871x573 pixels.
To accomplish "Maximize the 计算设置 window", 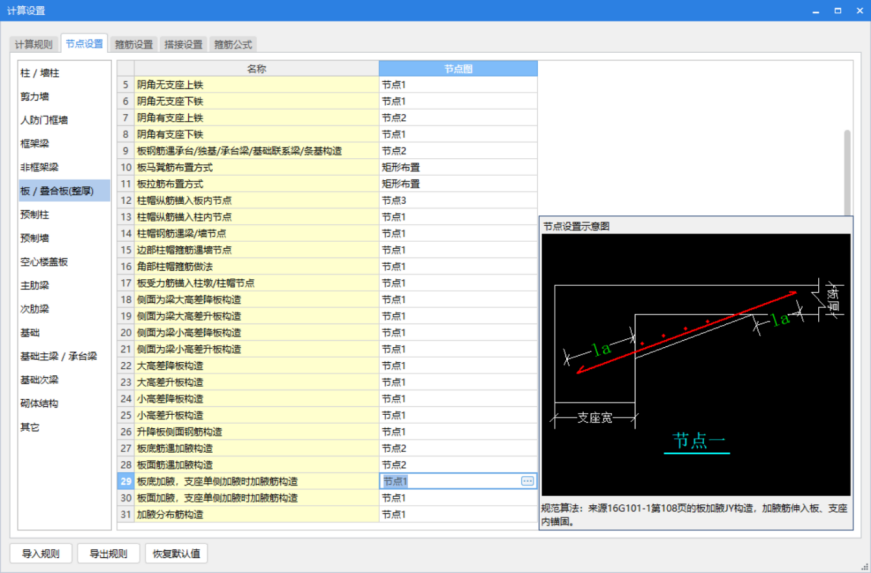I will (x=838, y=11).
